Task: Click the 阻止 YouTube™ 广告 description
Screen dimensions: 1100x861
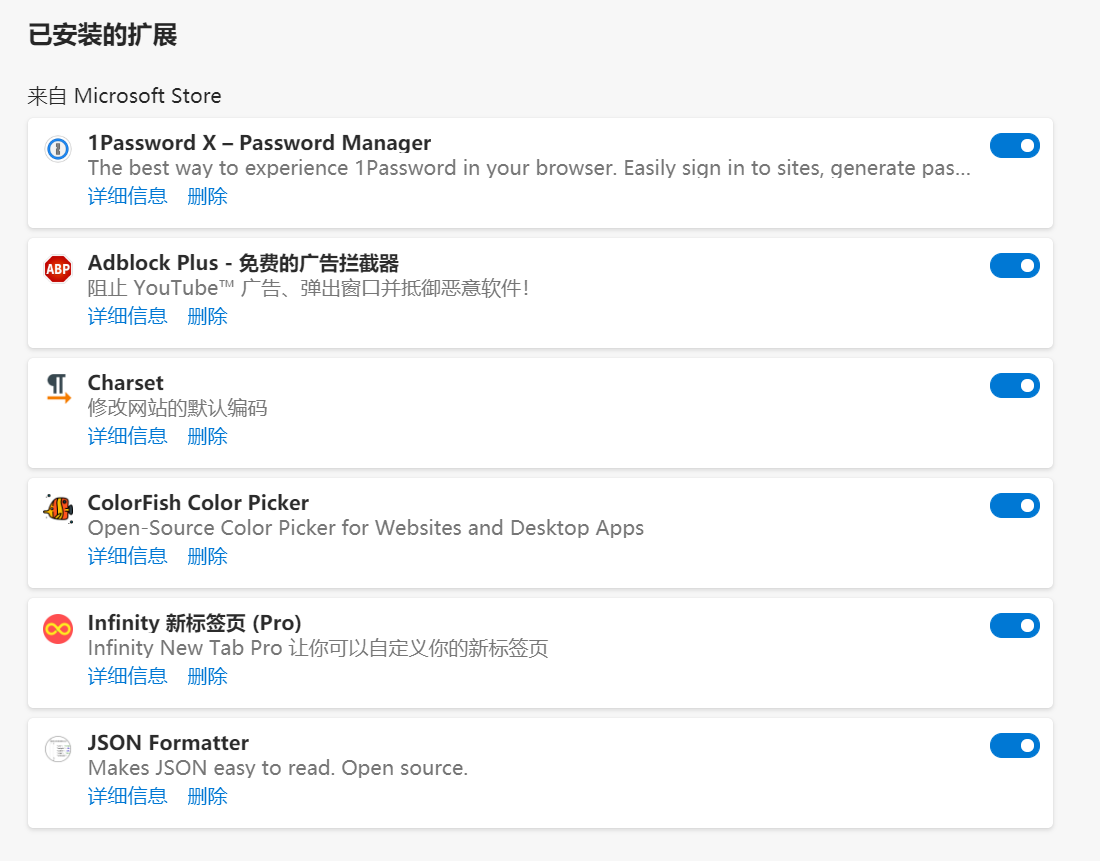Action: [308, 288]
